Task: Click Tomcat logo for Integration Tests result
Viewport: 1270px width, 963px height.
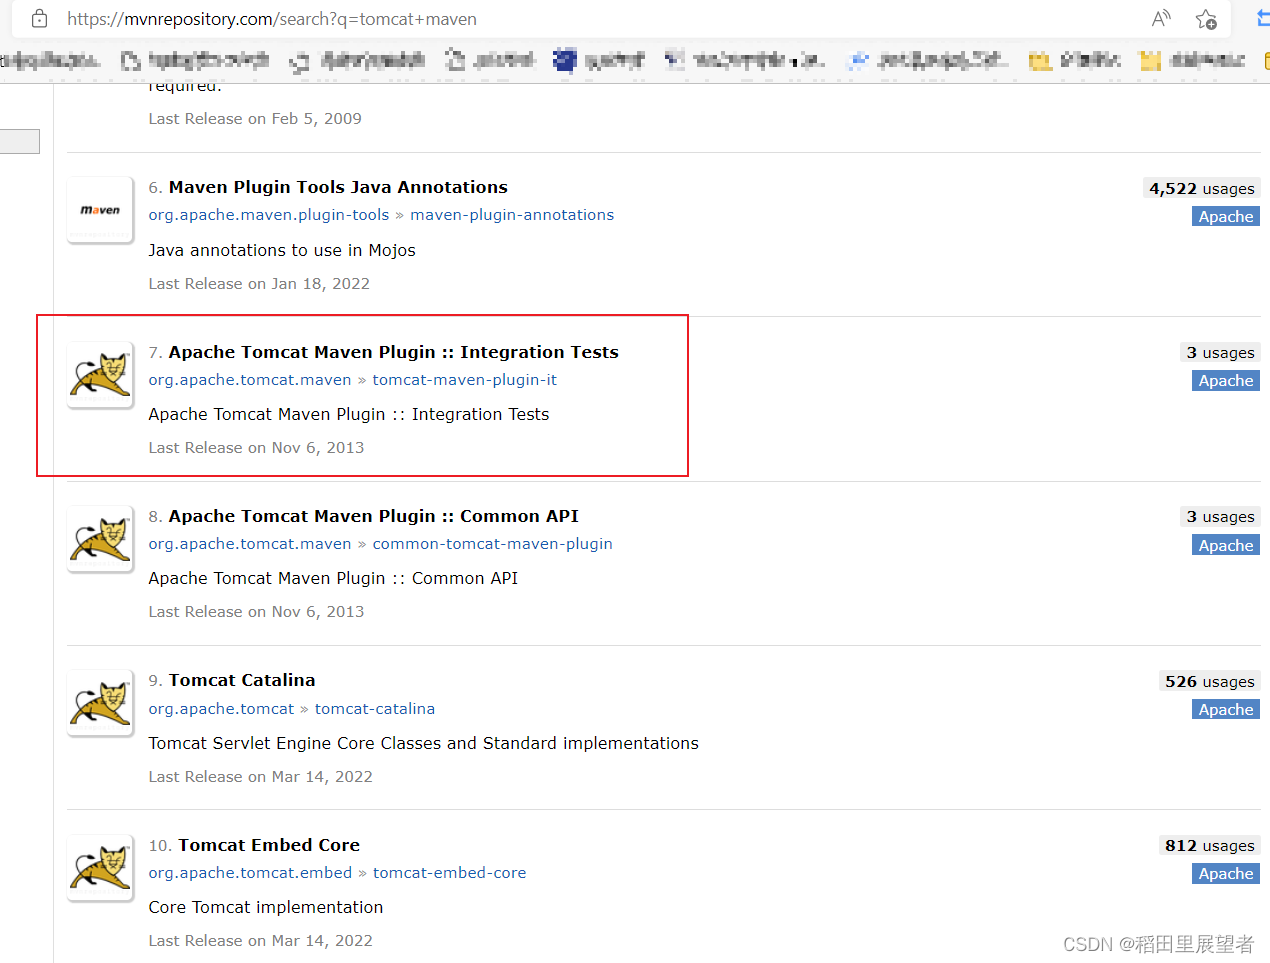Action: [100, 375]
